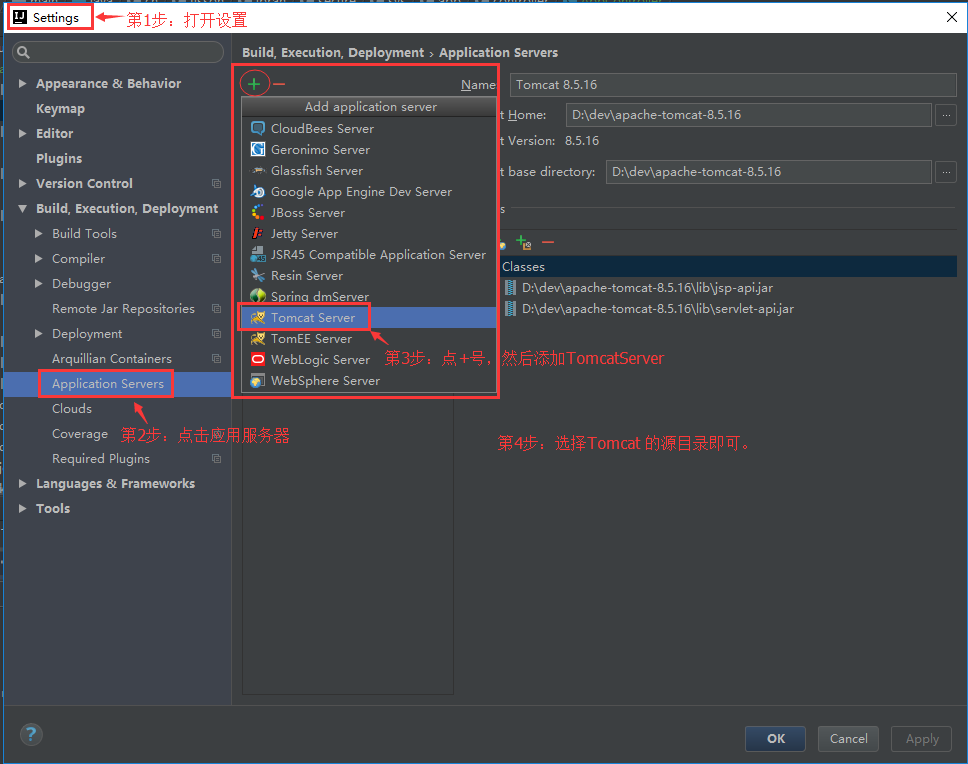
Task: Click the Resin Server icon
Action: 257,275
